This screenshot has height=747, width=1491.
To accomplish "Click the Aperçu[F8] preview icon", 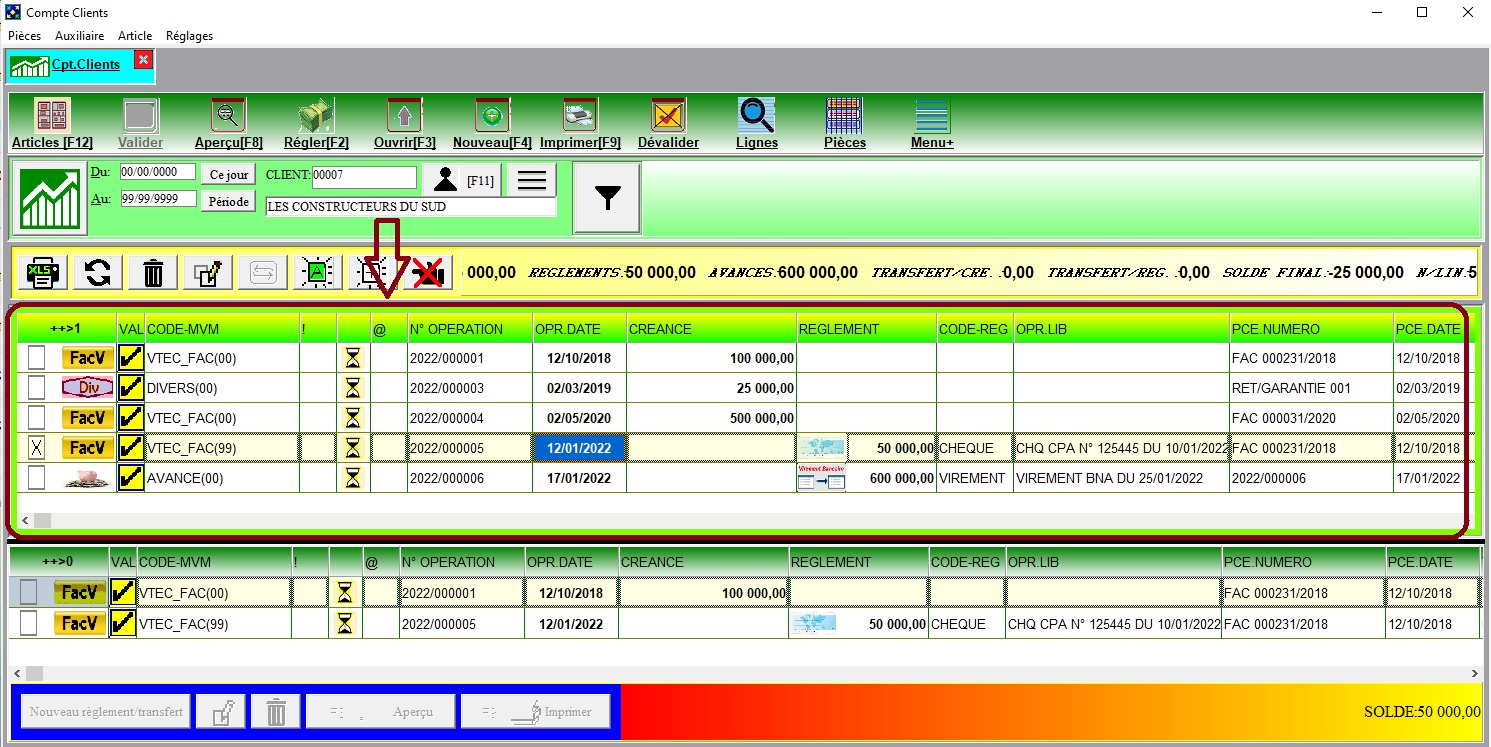I will [227, 122].
